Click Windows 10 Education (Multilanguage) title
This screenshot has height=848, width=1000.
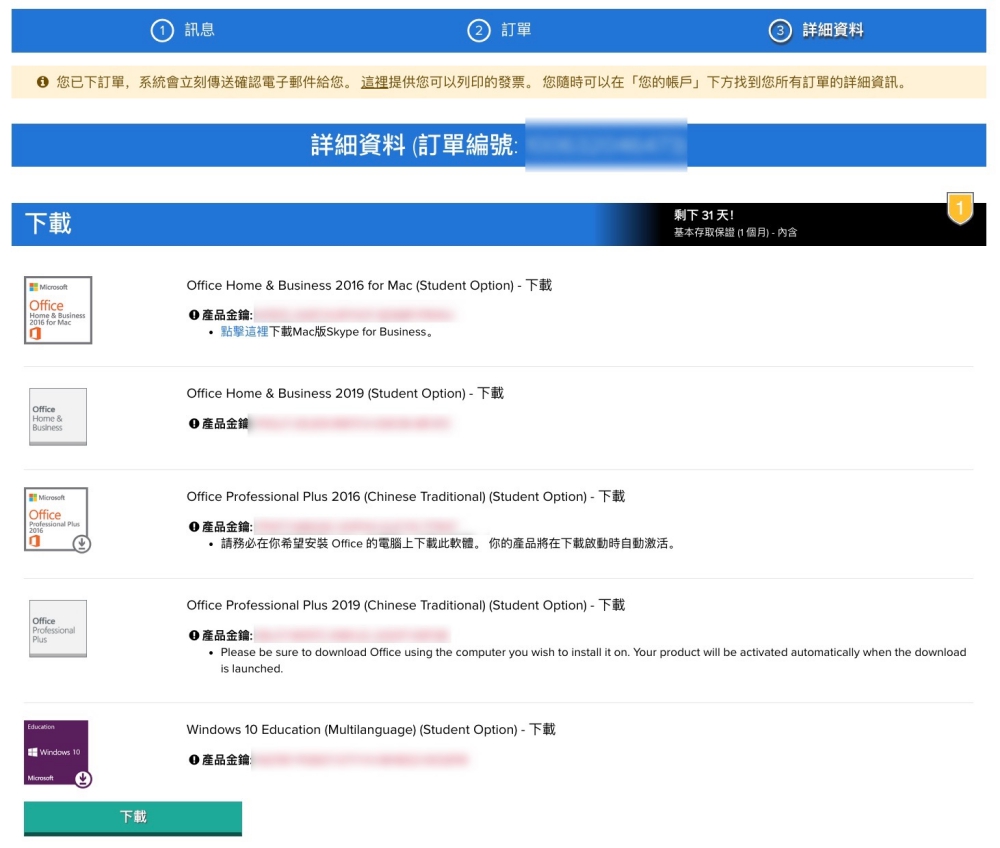[x=371, y=730]
